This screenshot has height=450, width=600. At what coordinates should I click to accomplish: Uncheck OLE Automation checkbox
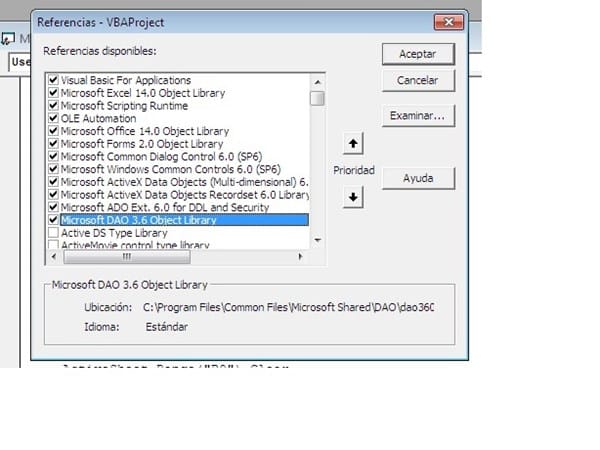point(53,118)
